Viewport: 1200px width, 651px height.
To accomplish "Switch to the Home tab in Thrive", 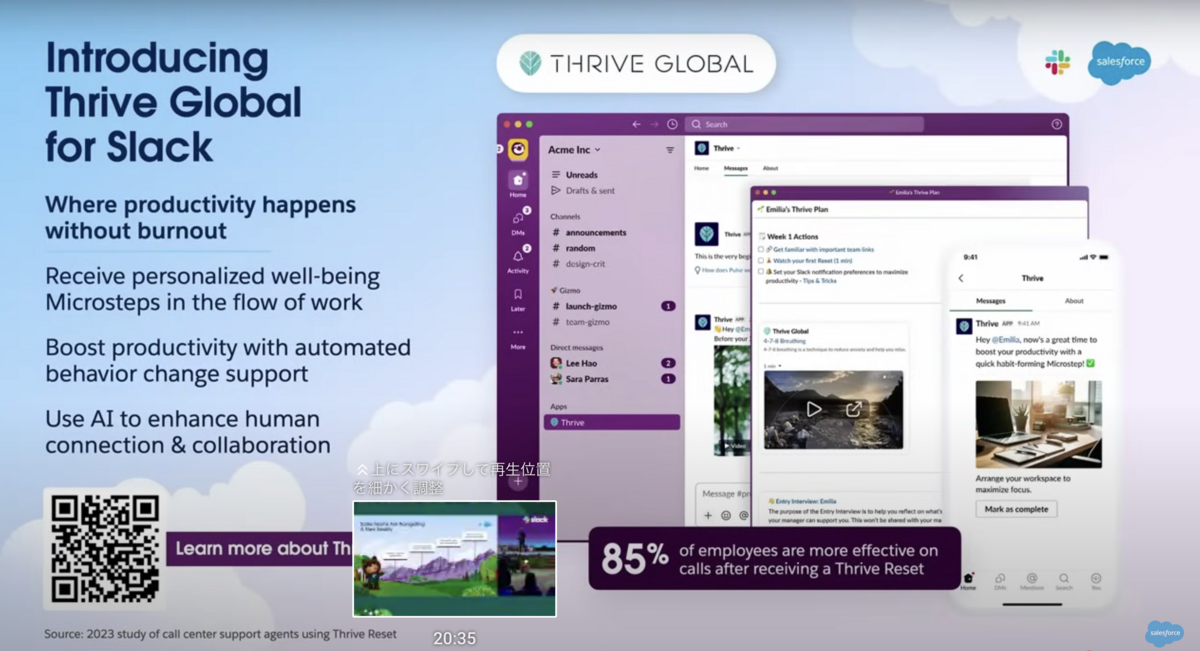I will pos(702,168).
